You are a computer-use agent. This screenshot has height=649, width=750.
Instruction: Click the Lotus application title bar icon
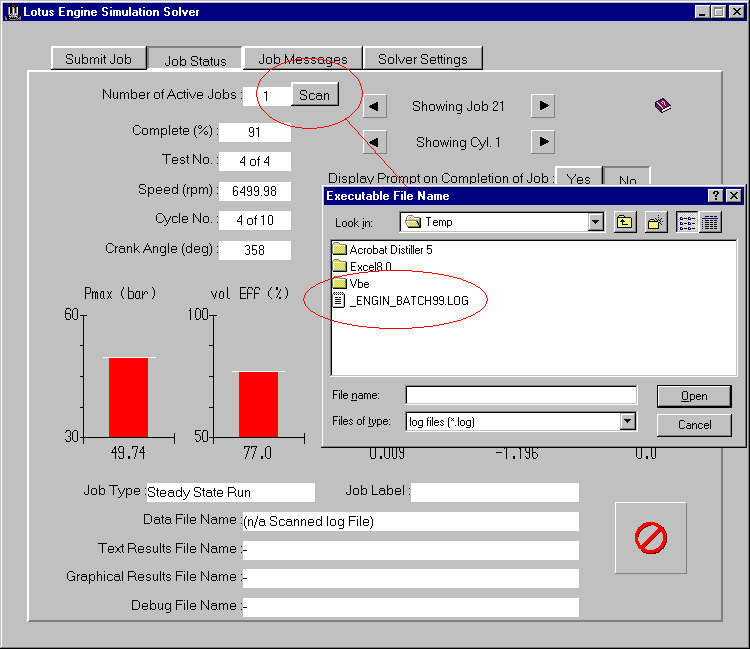click(x=12, y=11)
